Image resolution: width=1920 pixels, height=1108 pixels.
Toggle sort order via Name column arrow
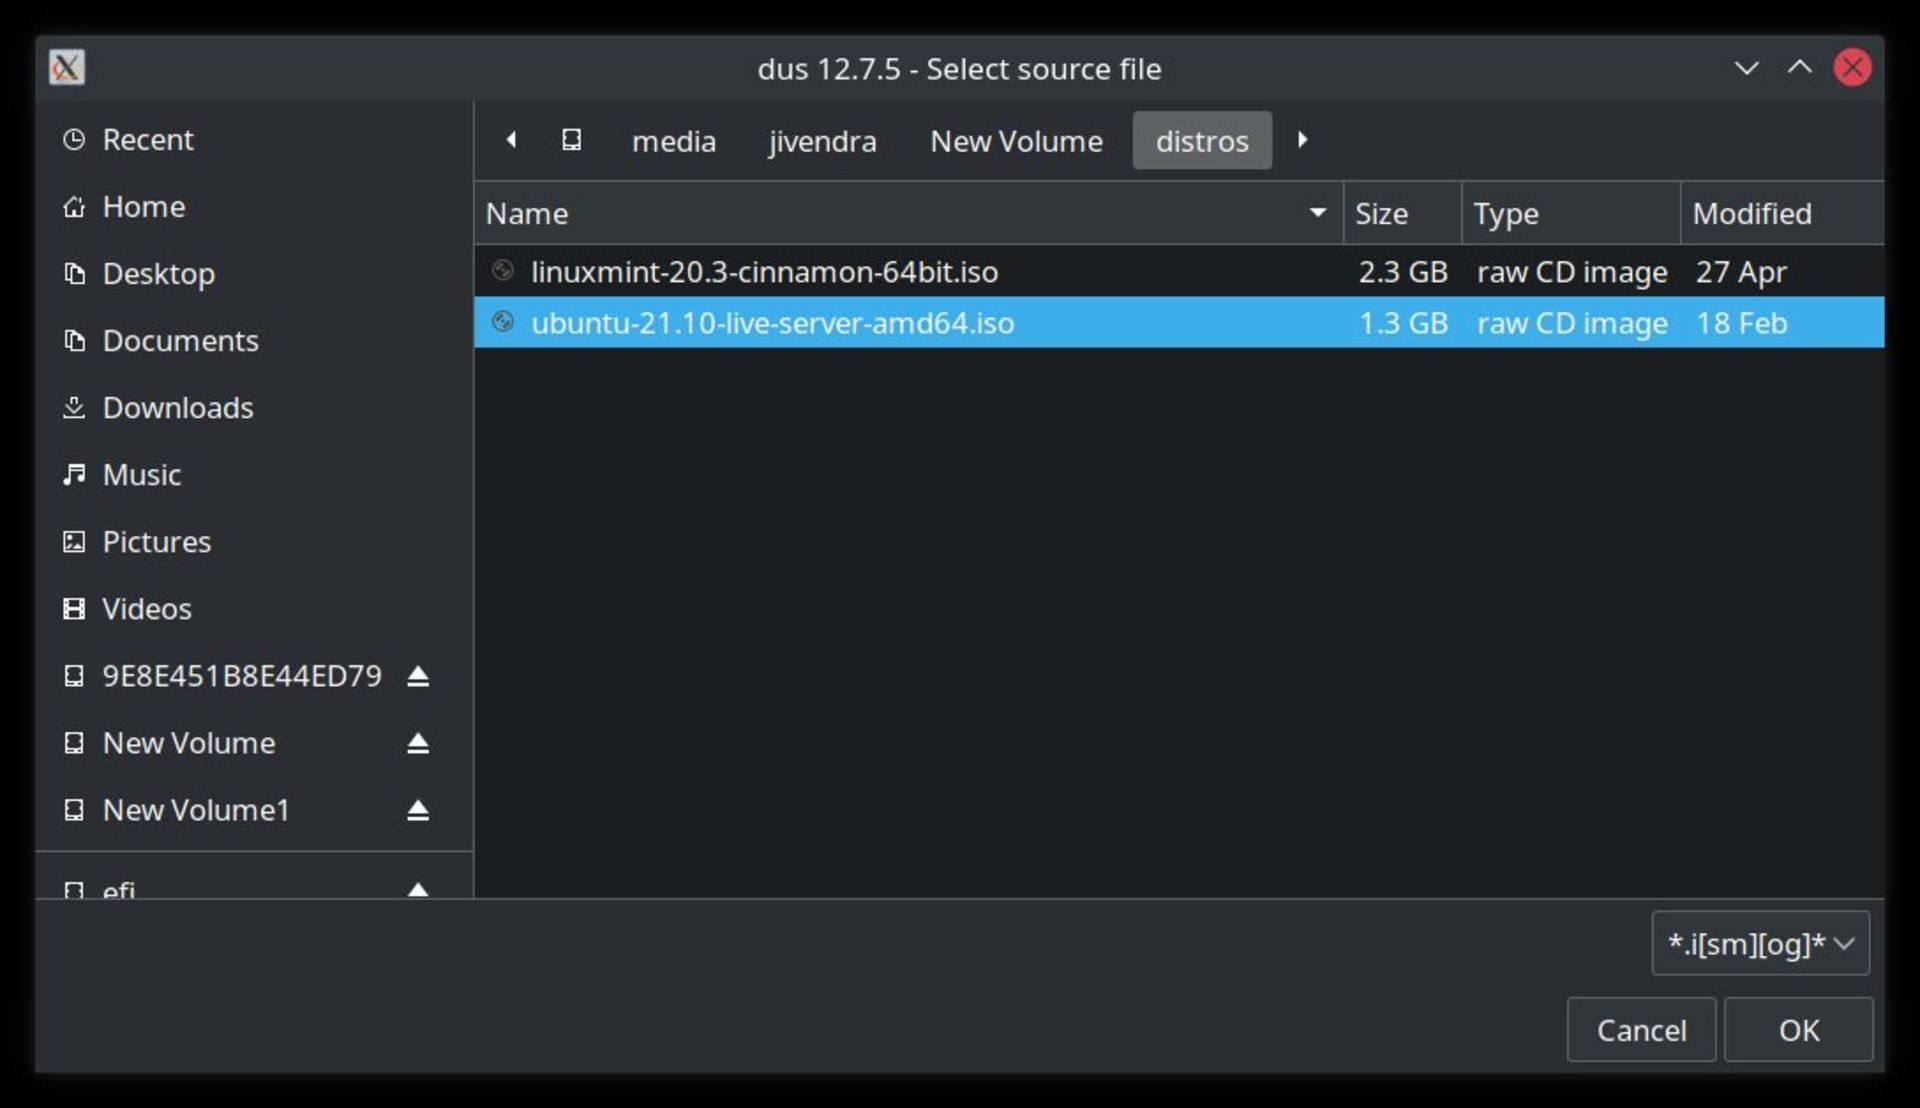(1318, 213)
